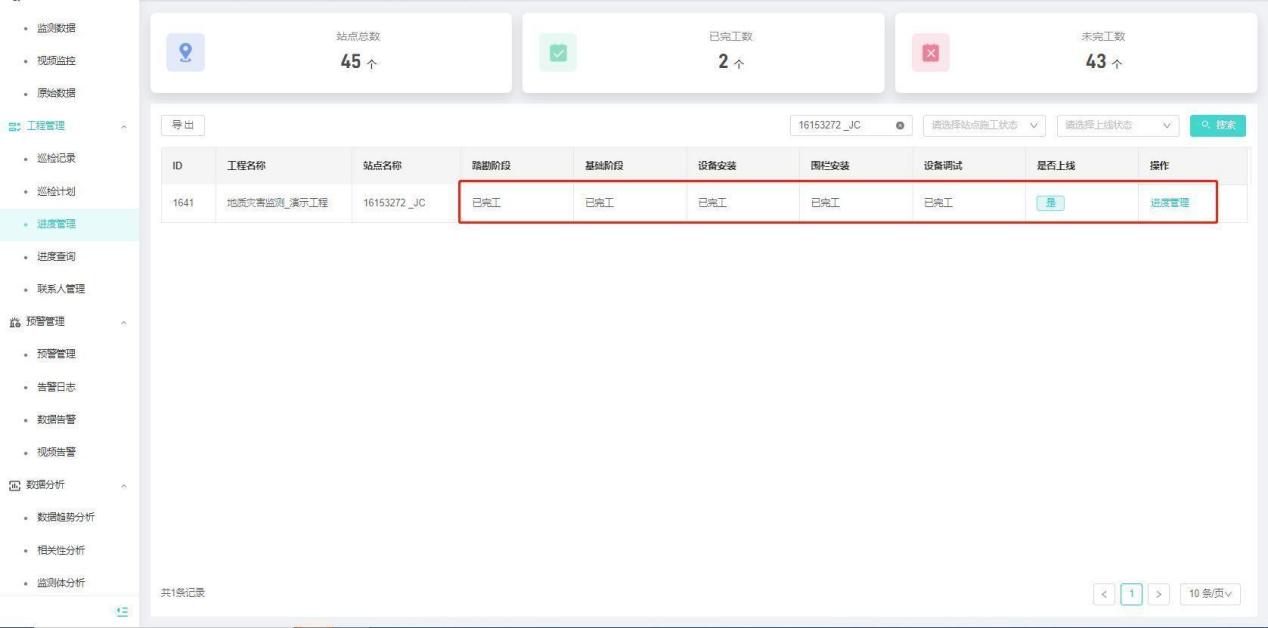Collapse the 工程管理 menu group chevron

coord(123,126)
